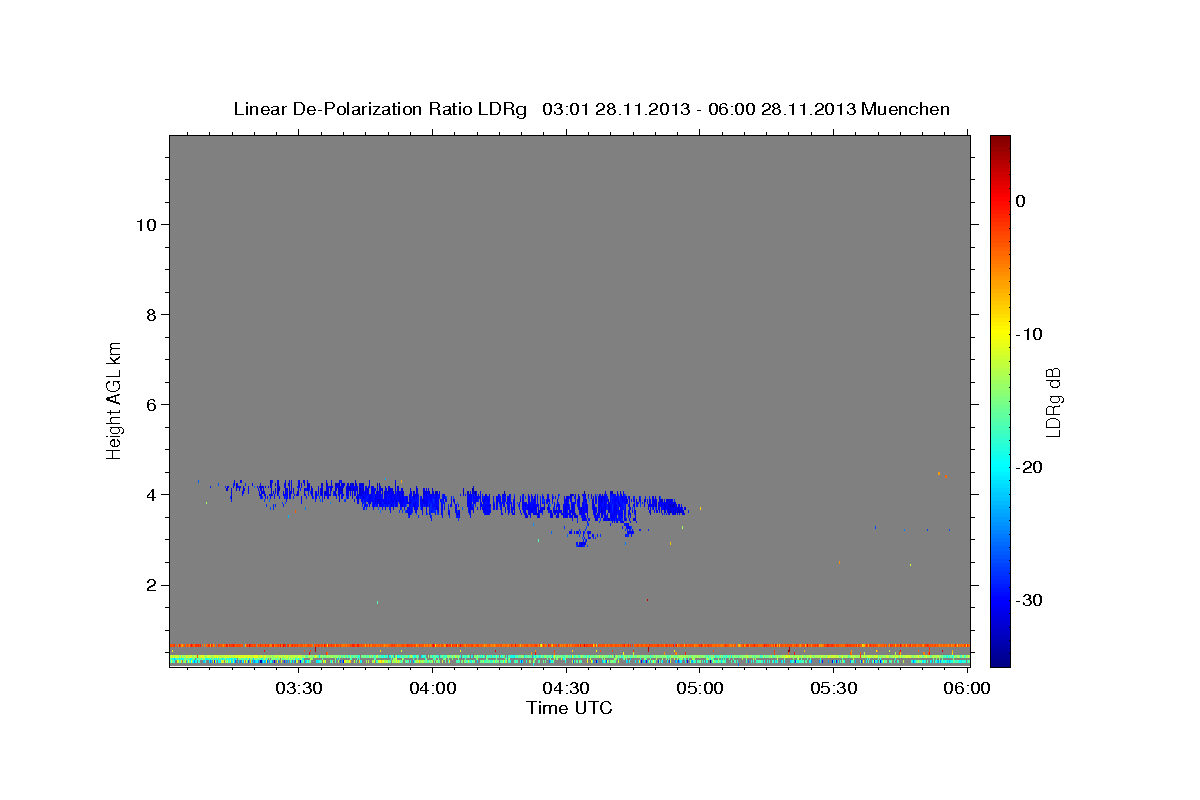Click the height tick label 2
Viewport: 1200px width, 800px height.
tap(151, 585)
